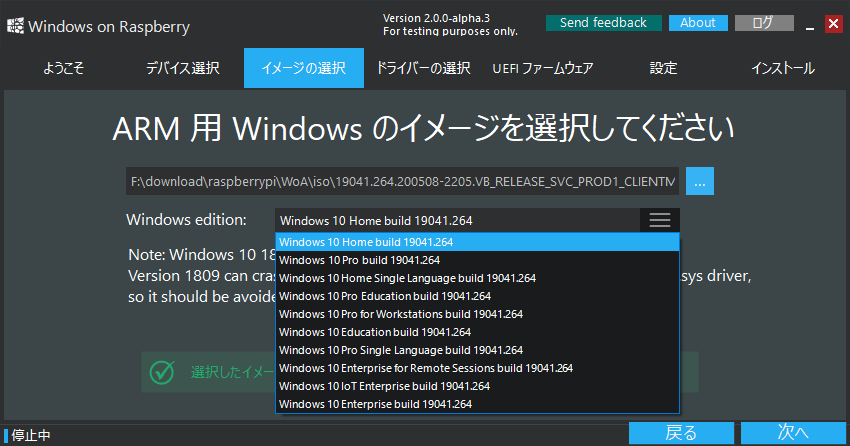Browse for image with the ... button
The width and height of the screenshot is (850, 446).
point(700,181)
